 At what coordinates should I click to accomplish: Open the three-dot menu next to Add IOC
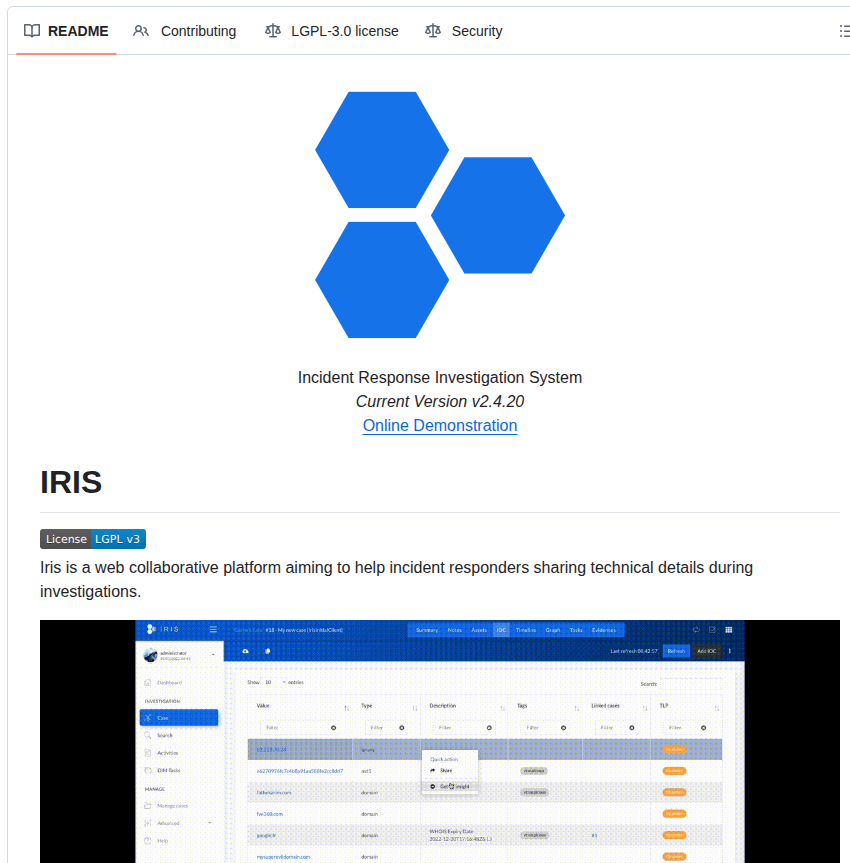tap(729, 652)
